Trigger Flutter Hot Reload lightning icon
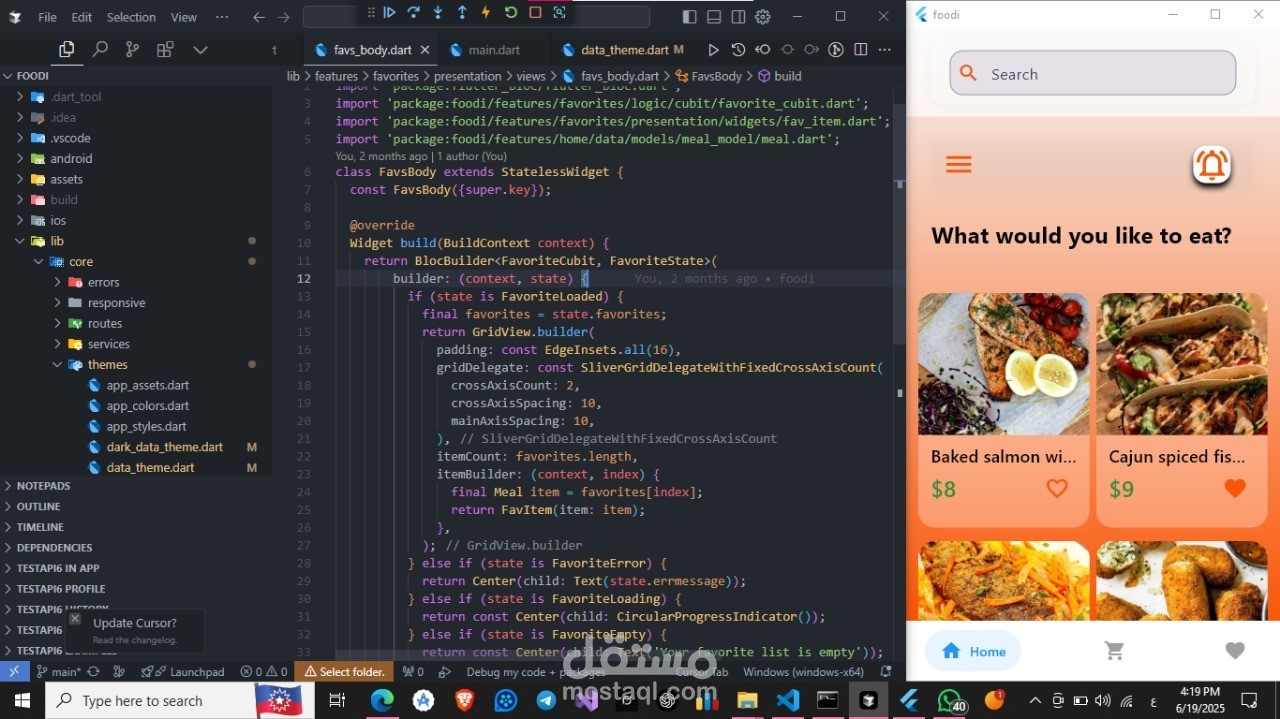The height and width of the screenshot is (719, 1280). 486,12
